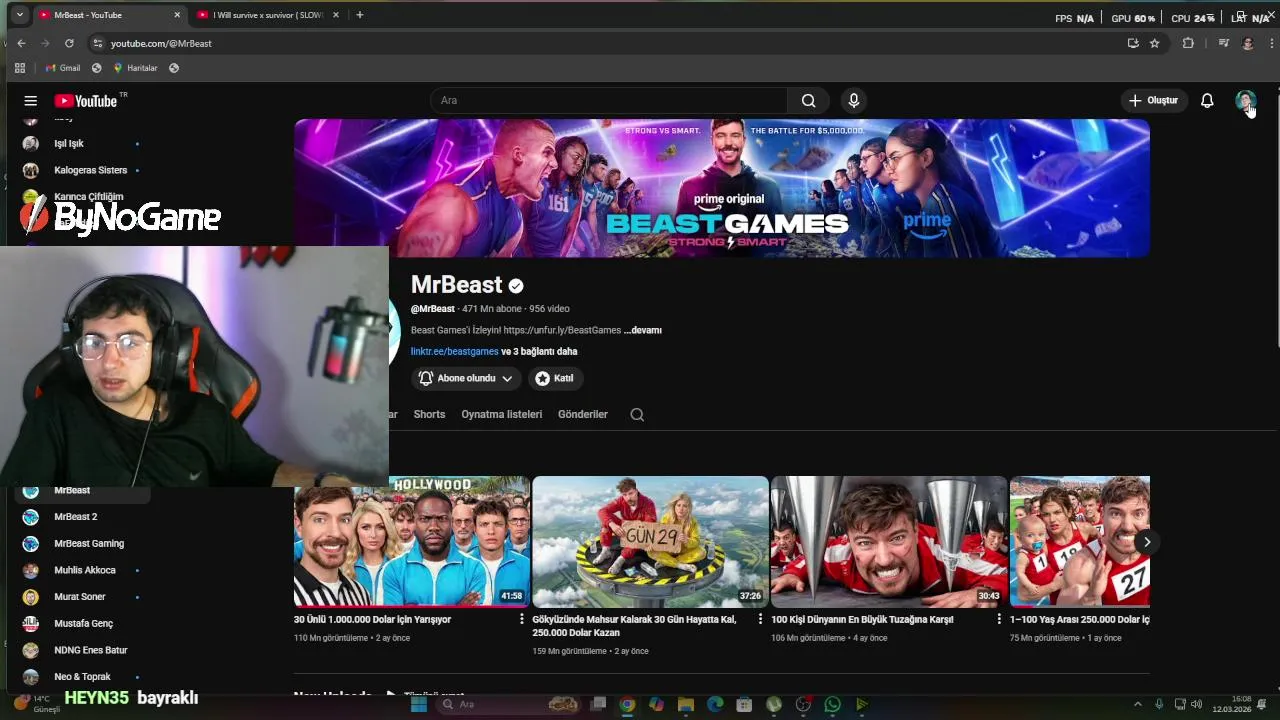1280x720 pixels.
Task: Open the tab search dropdown arrow
Action: point(19,15)
